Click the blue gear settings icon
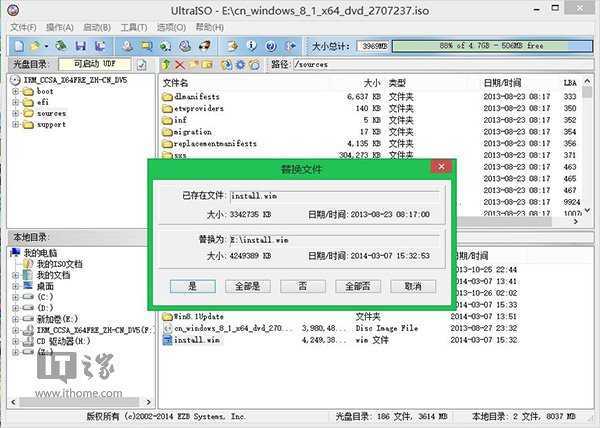This screenshot has height=428, width=600. pyautogui.click(x=240, y=65)
